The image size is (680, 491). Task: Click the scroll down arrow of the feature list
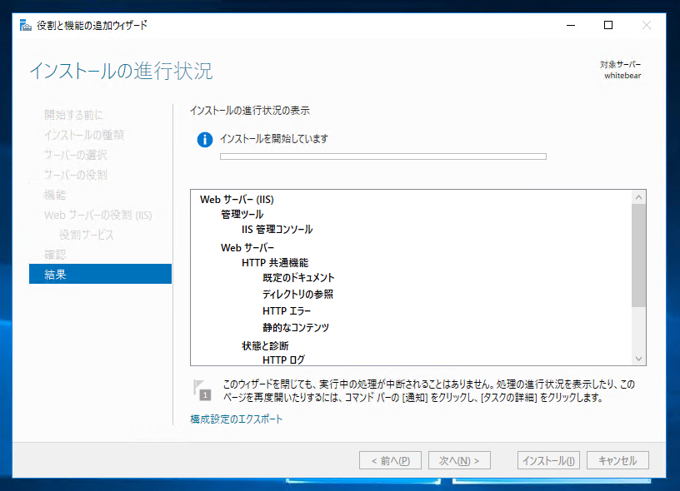click(x=638, y=358)
